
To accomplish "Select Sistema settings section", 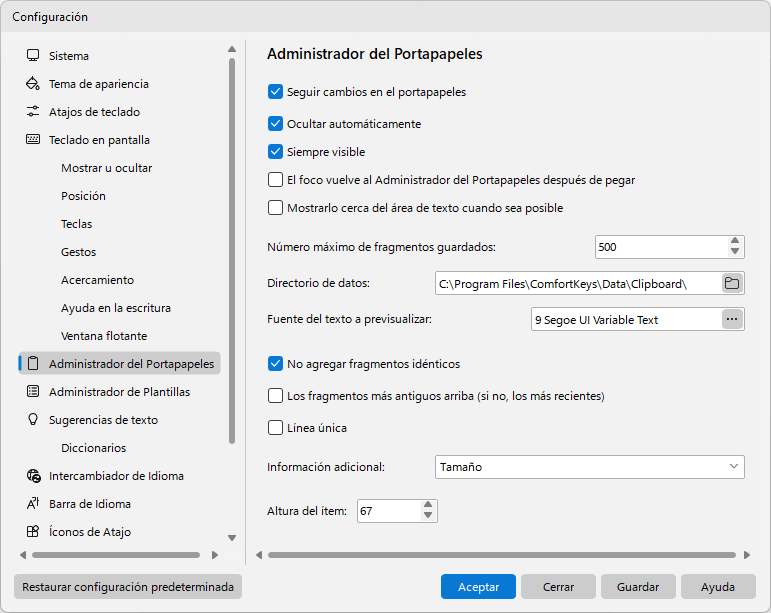I will (69, 56).
